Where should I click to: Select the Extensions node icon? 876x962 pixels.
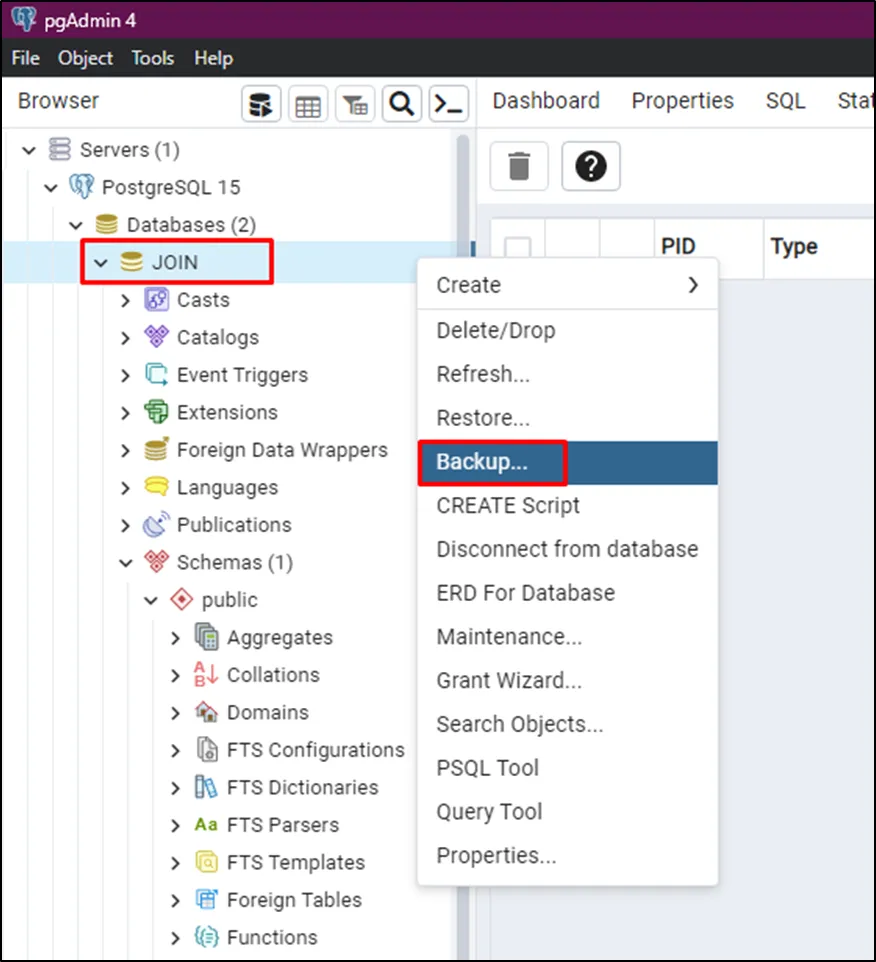click(x=156, y=412)
